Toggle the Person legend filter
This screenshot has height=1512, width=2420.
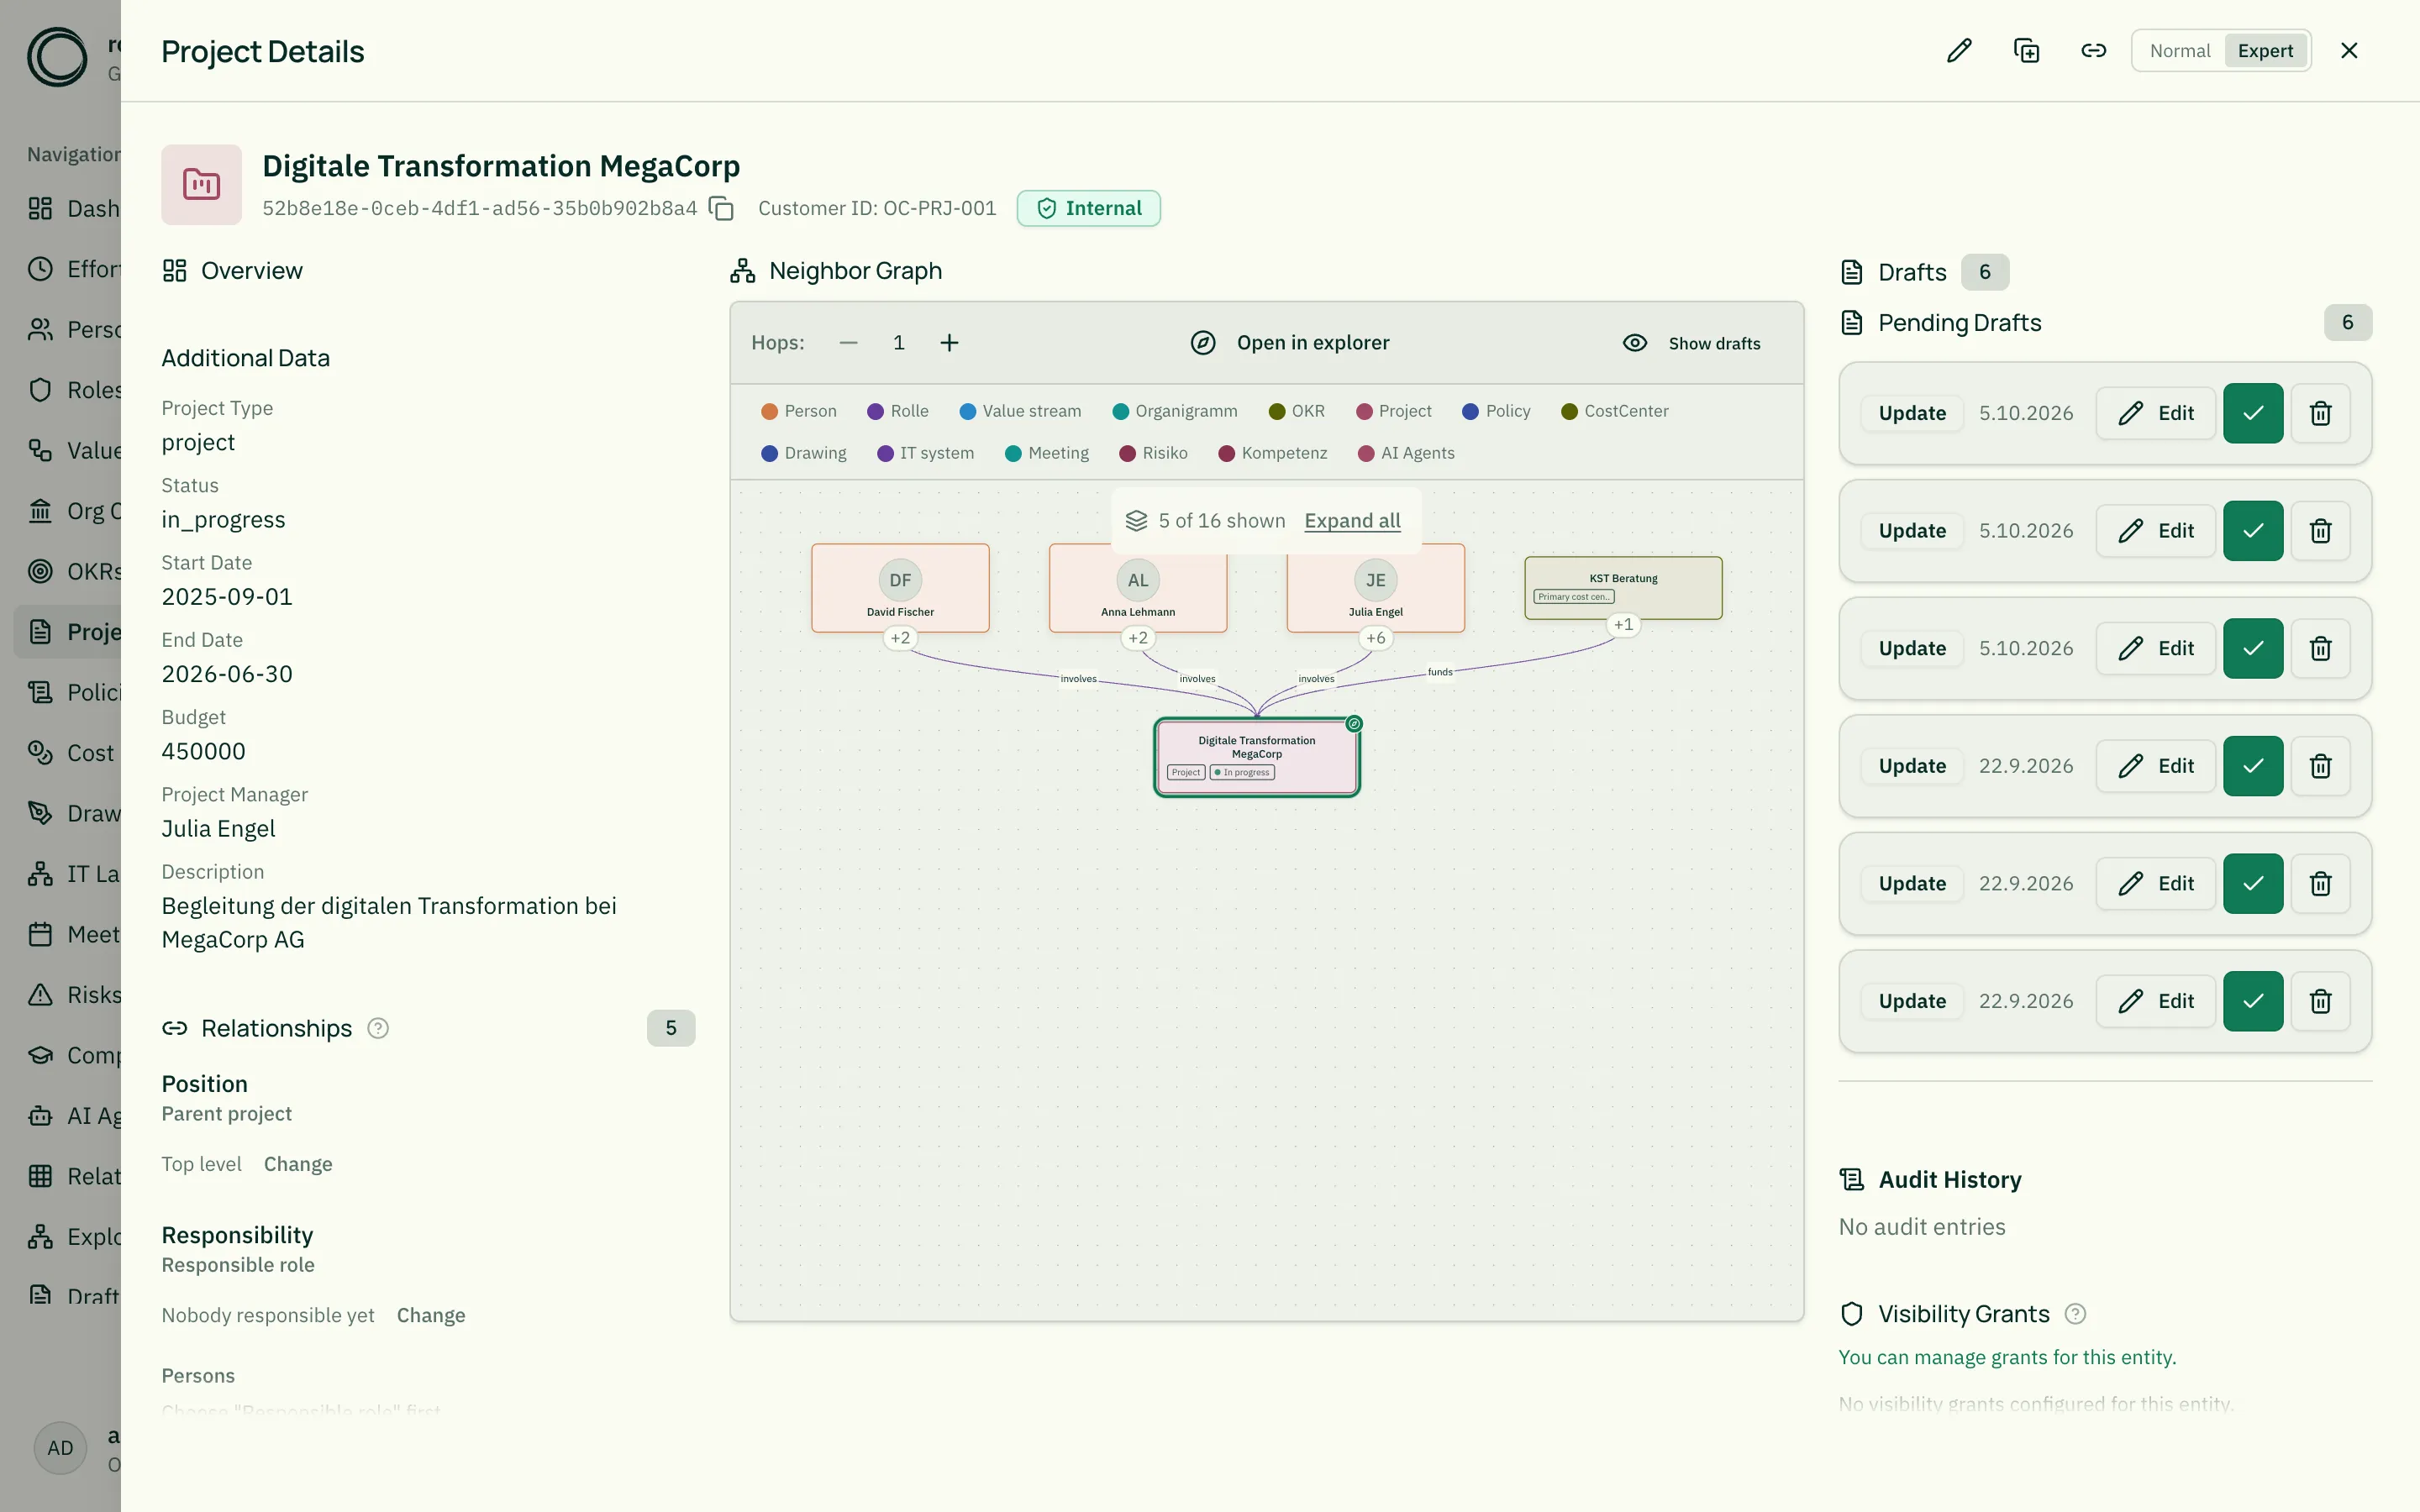click(x=799, y=411)
